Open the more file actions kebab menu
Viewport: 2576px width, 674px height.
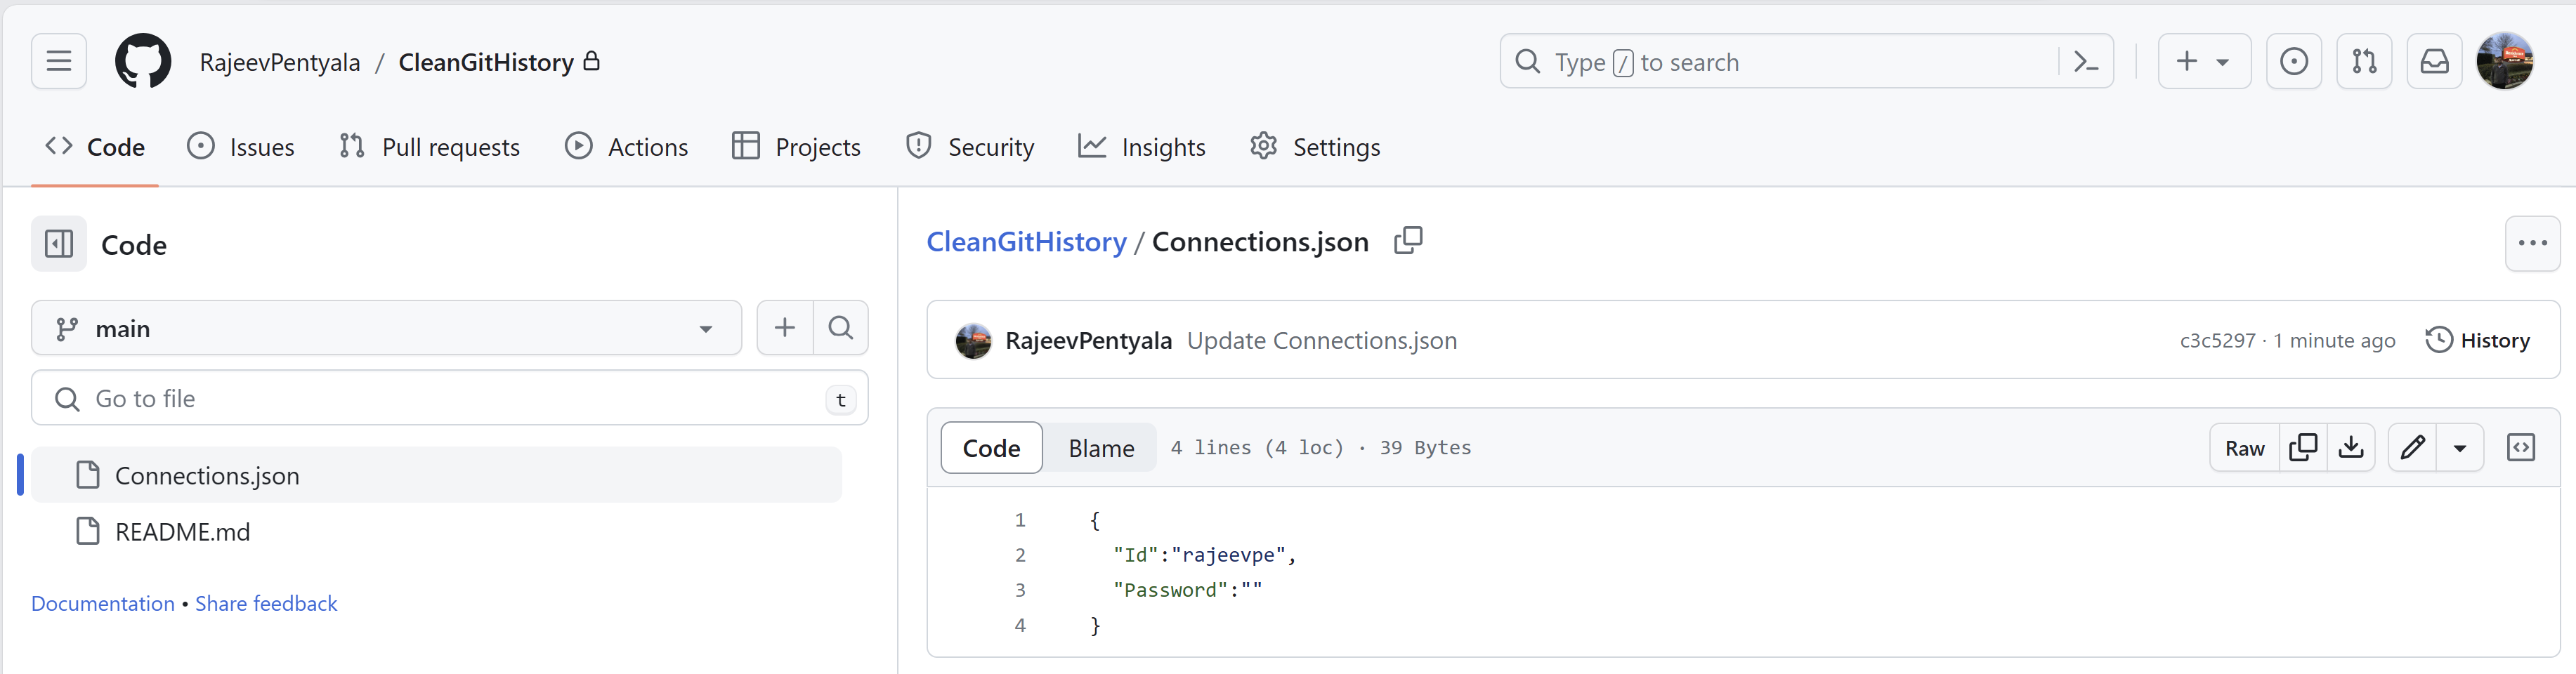click(2533, 243)
